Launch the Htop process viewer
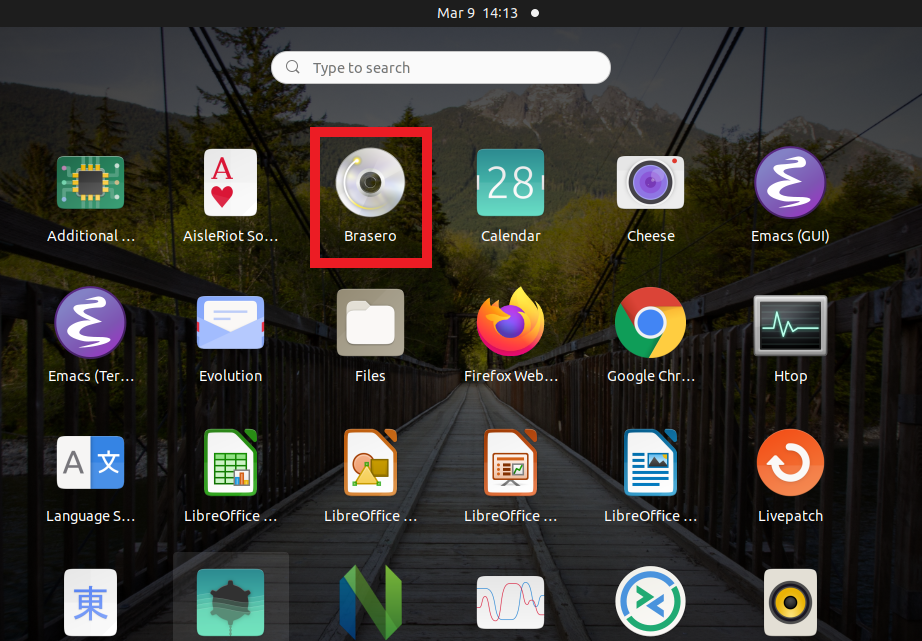Screen dimensions: 922x641 (790, 325)
